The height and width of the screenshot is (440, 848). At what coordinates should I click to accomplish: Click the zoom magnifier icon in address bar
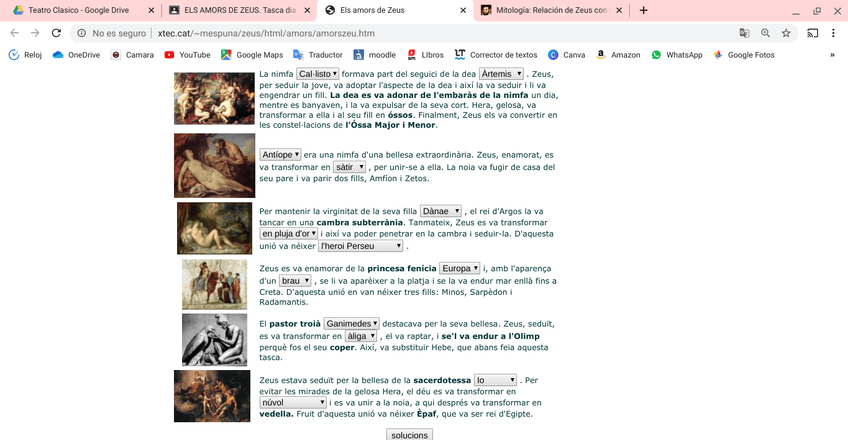click(766, 33)
